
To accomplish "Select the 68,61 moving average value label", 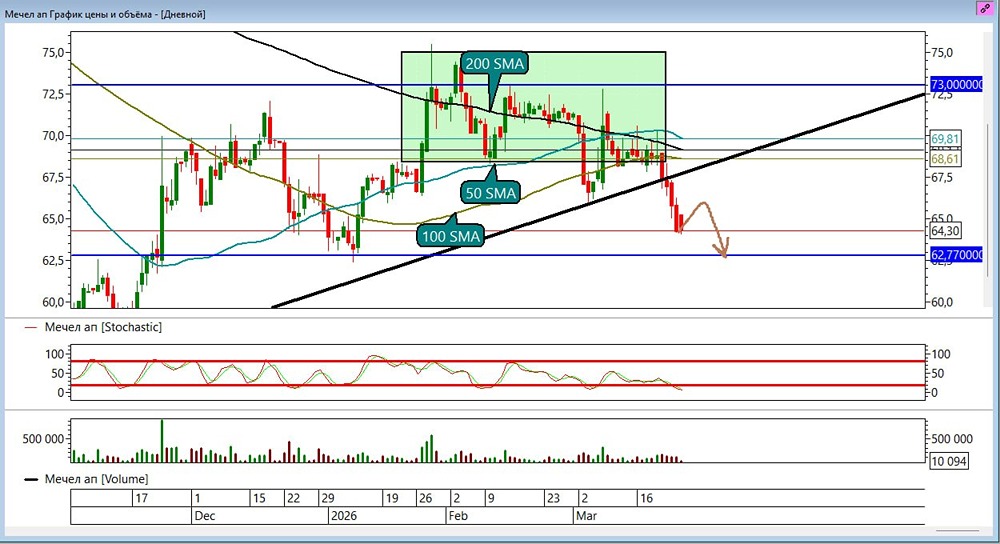I will tap(945, 159).
